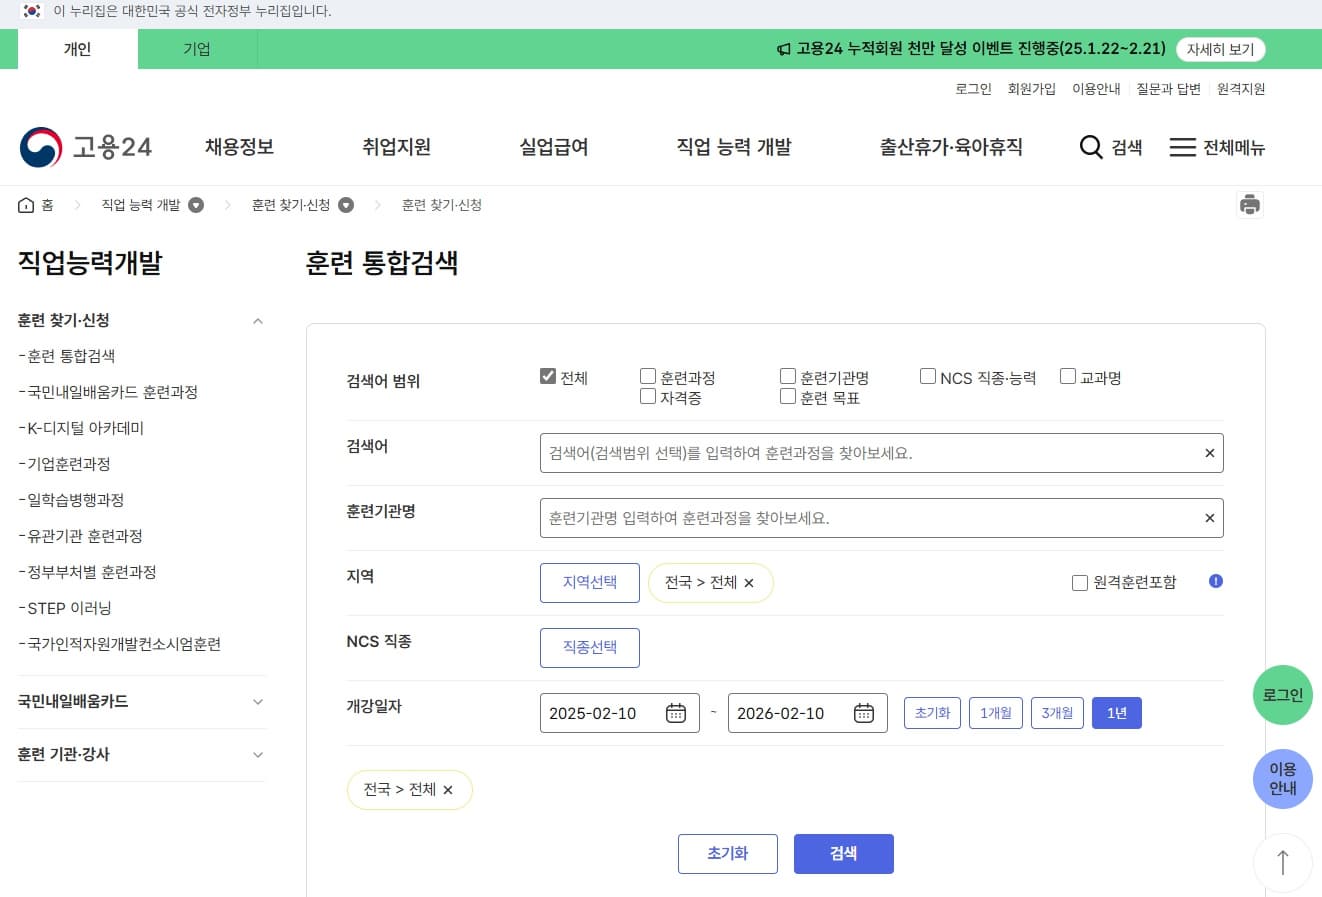
Task: Check the 자격증 search scope checkbox
Action: pyautogui.click(x=648, y=396)
